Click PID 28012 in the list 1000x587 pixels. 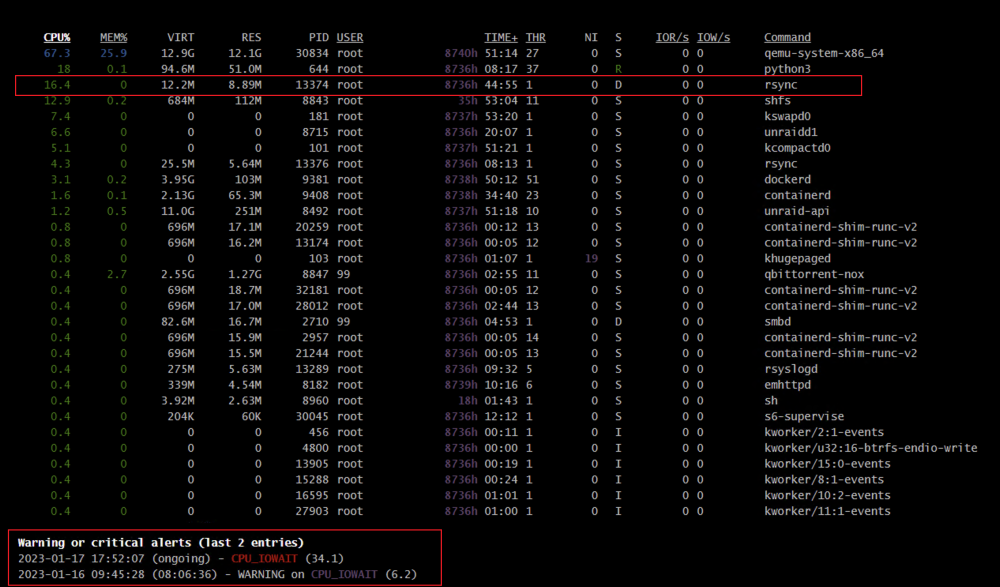[312, 306]
